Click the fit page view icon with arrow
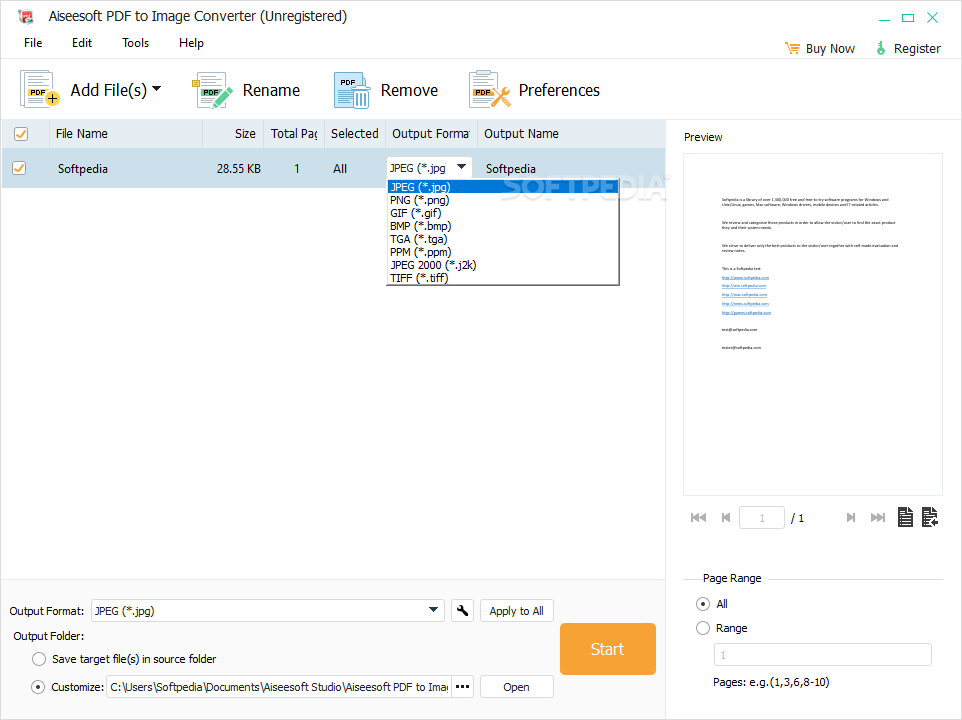Screen dimensions: 962x720 point(930,517)
